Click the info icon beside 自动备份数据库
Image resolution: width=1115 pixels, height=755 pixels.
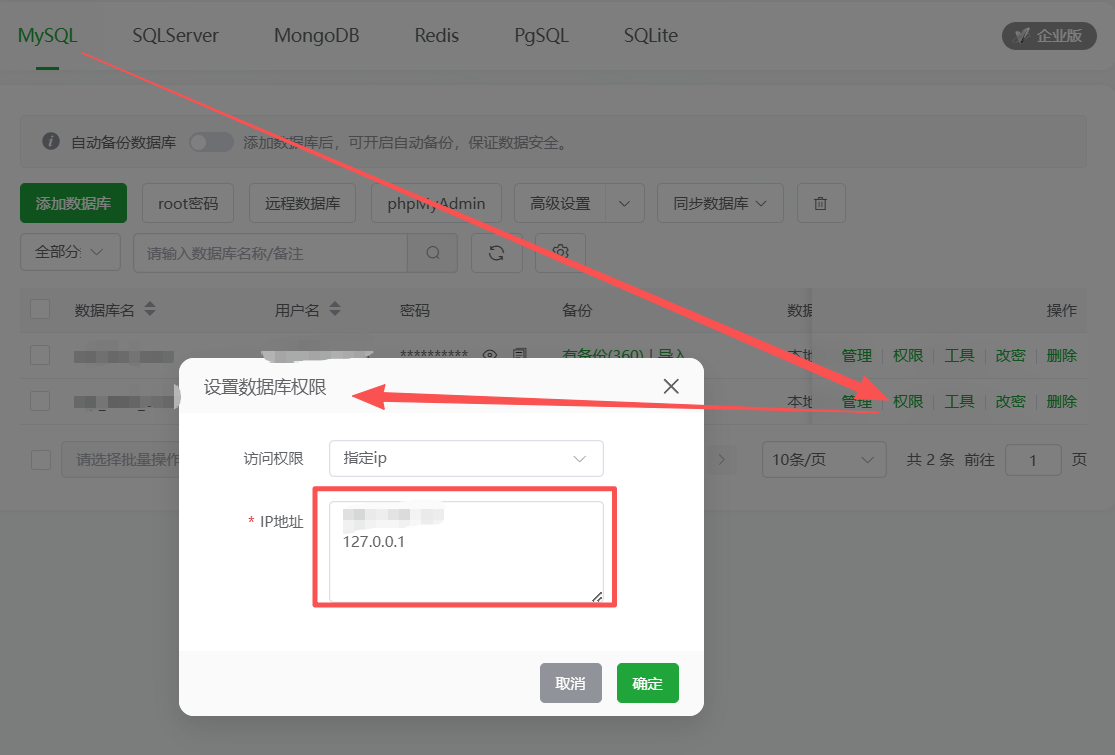tap(50, 141)
